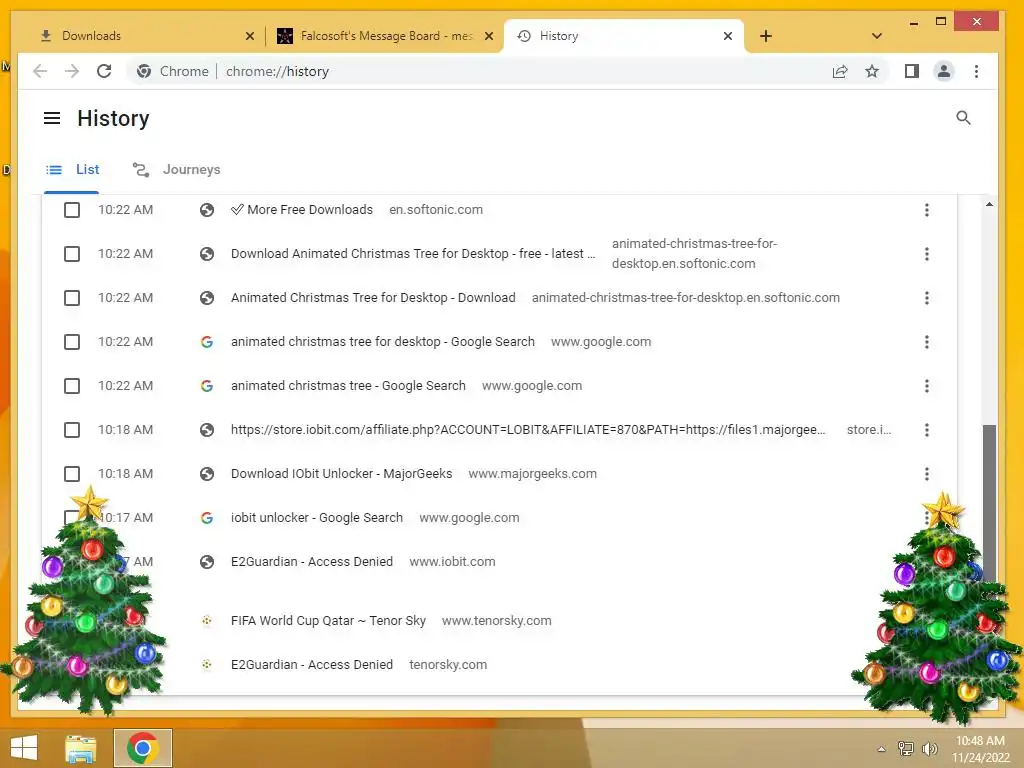Tick checkbox for Download Animated Christmas Tree for Desktop - free
This screenshot has height=768, width=1024.
72,253
